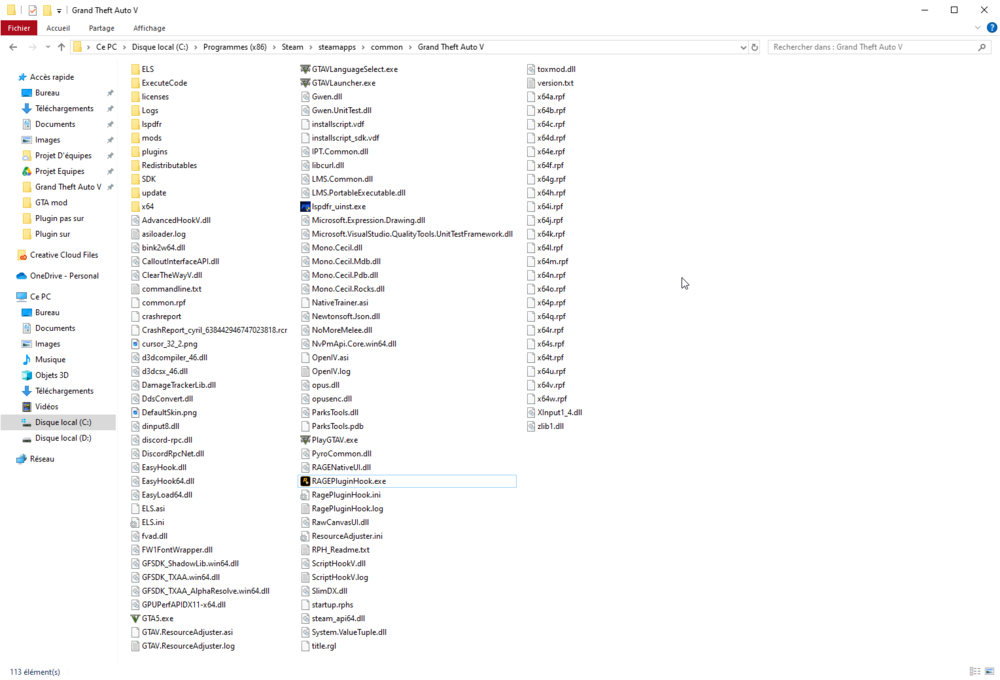Click properties icon in quick access toolbar
The height and width of the screenshot is (680, 1000).
click(33, 10)
